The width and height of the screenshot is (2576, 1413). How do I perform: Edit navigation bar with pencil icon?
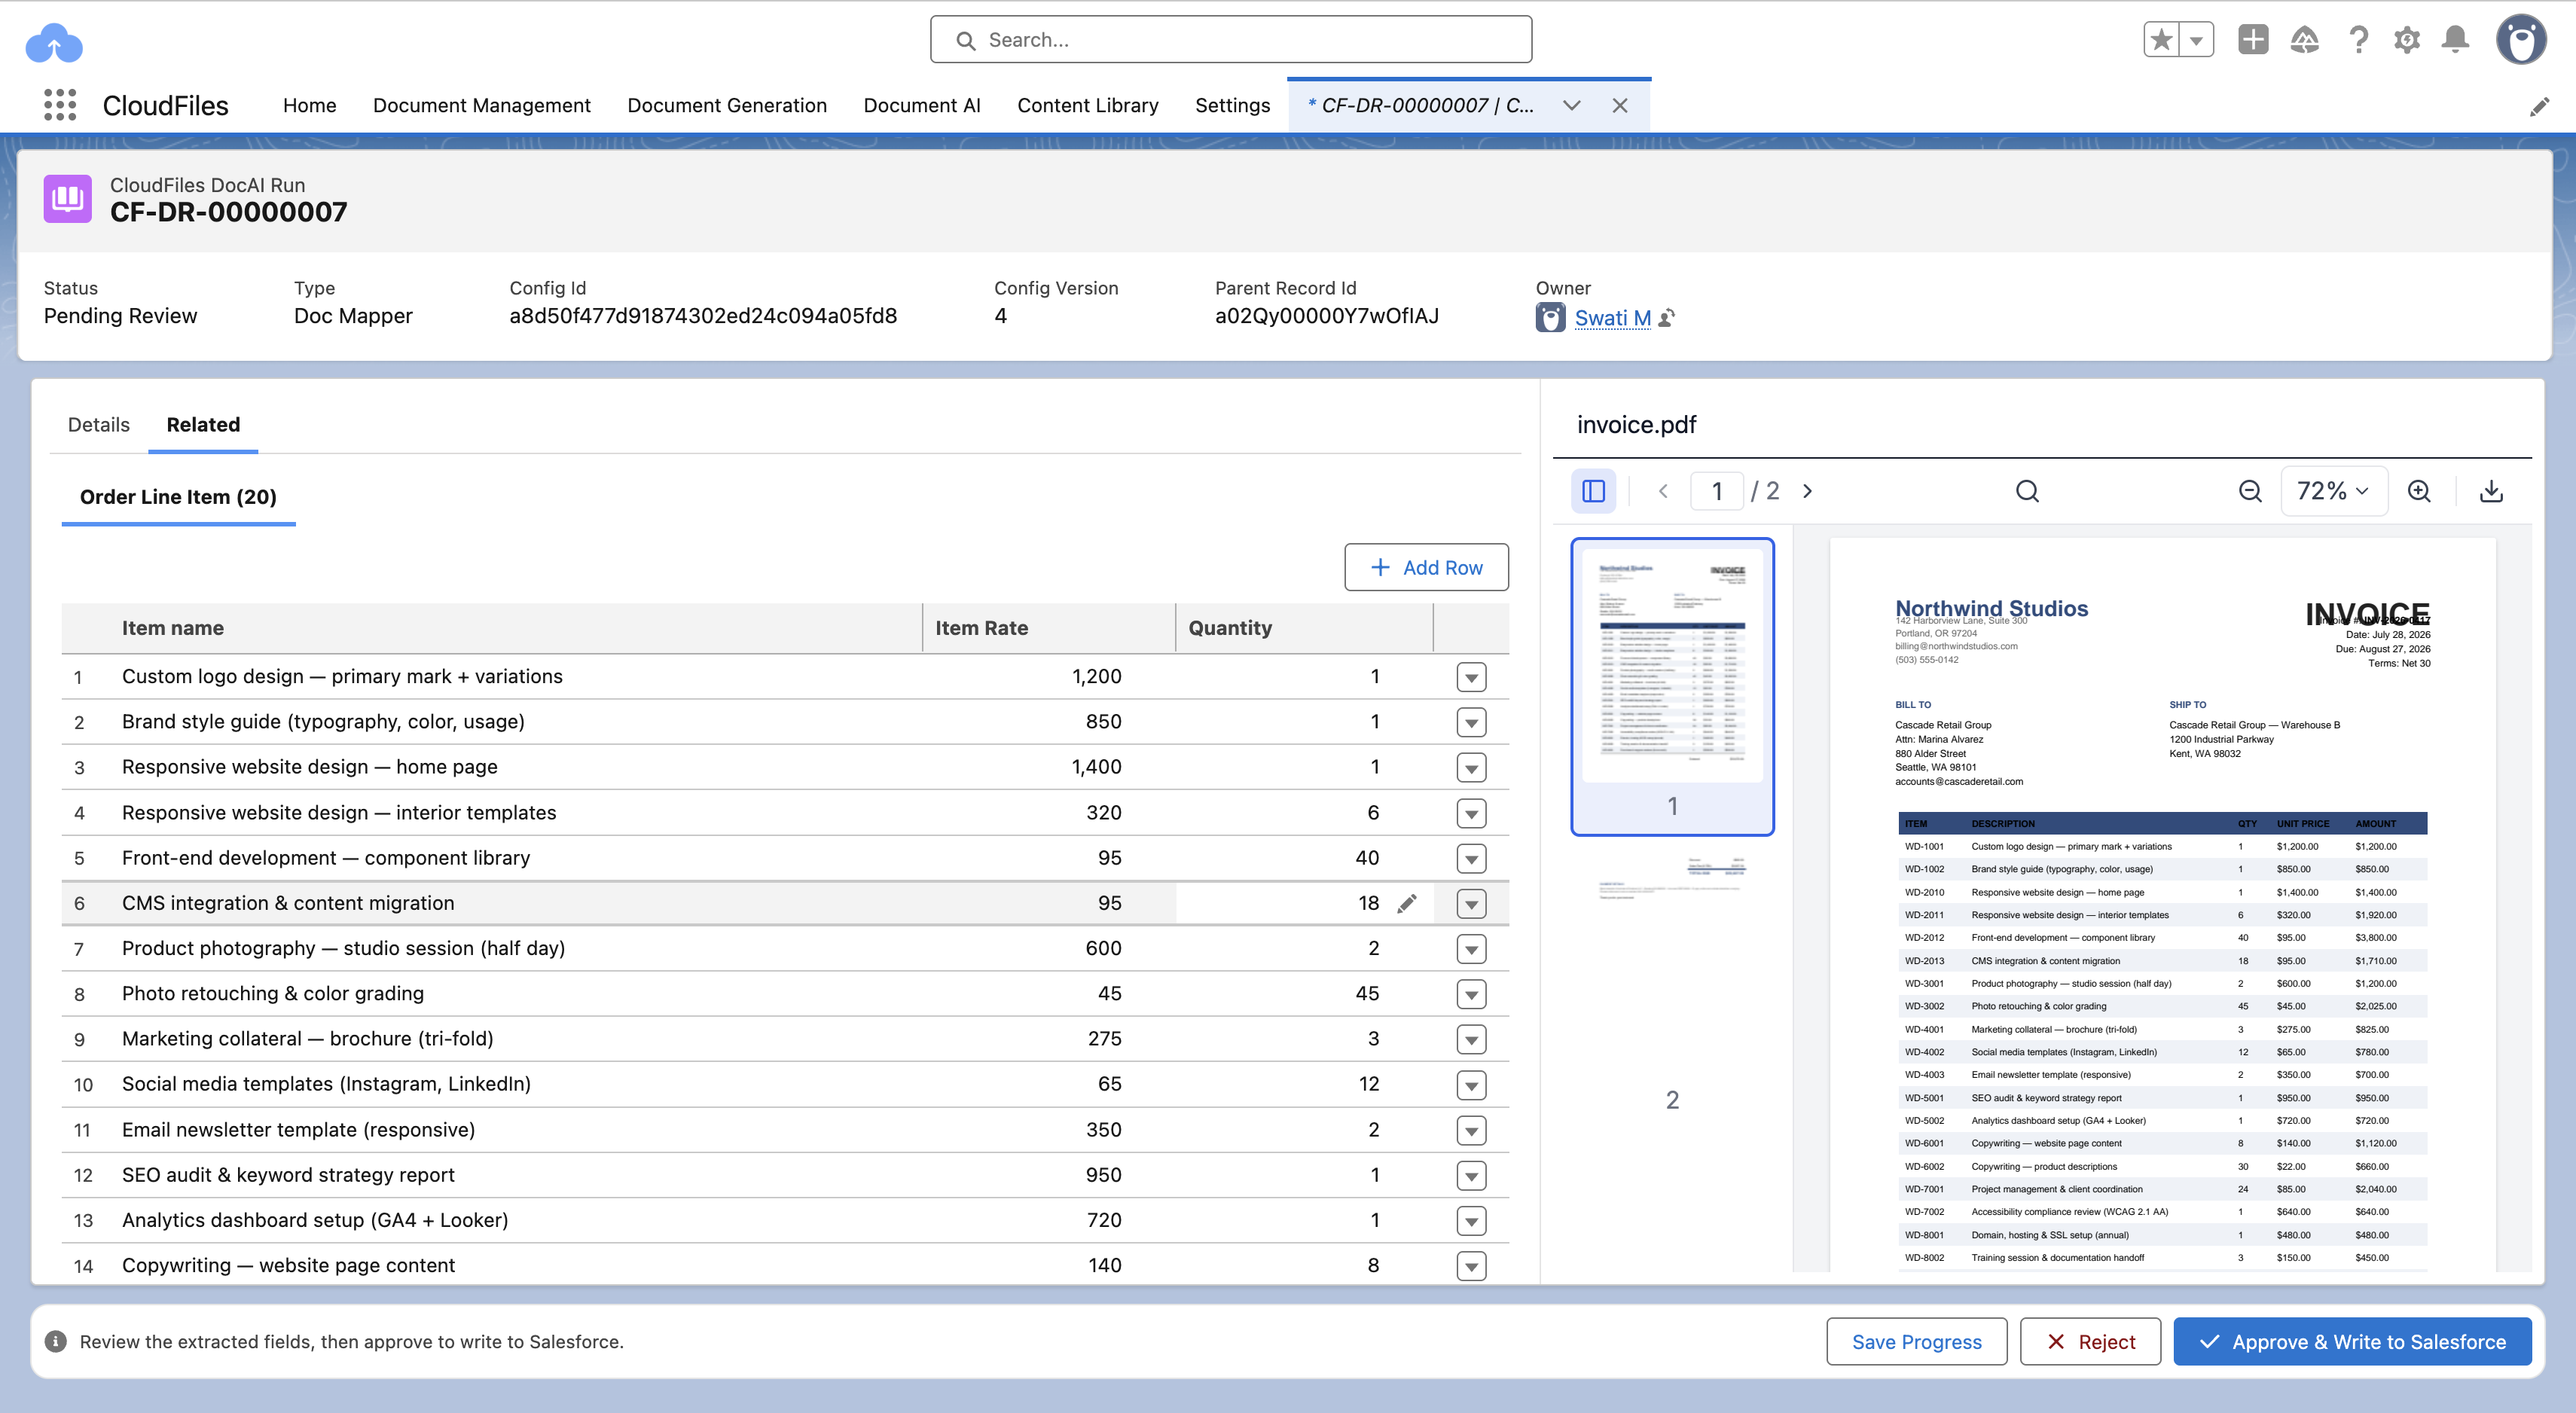[x=2539, y=106]
